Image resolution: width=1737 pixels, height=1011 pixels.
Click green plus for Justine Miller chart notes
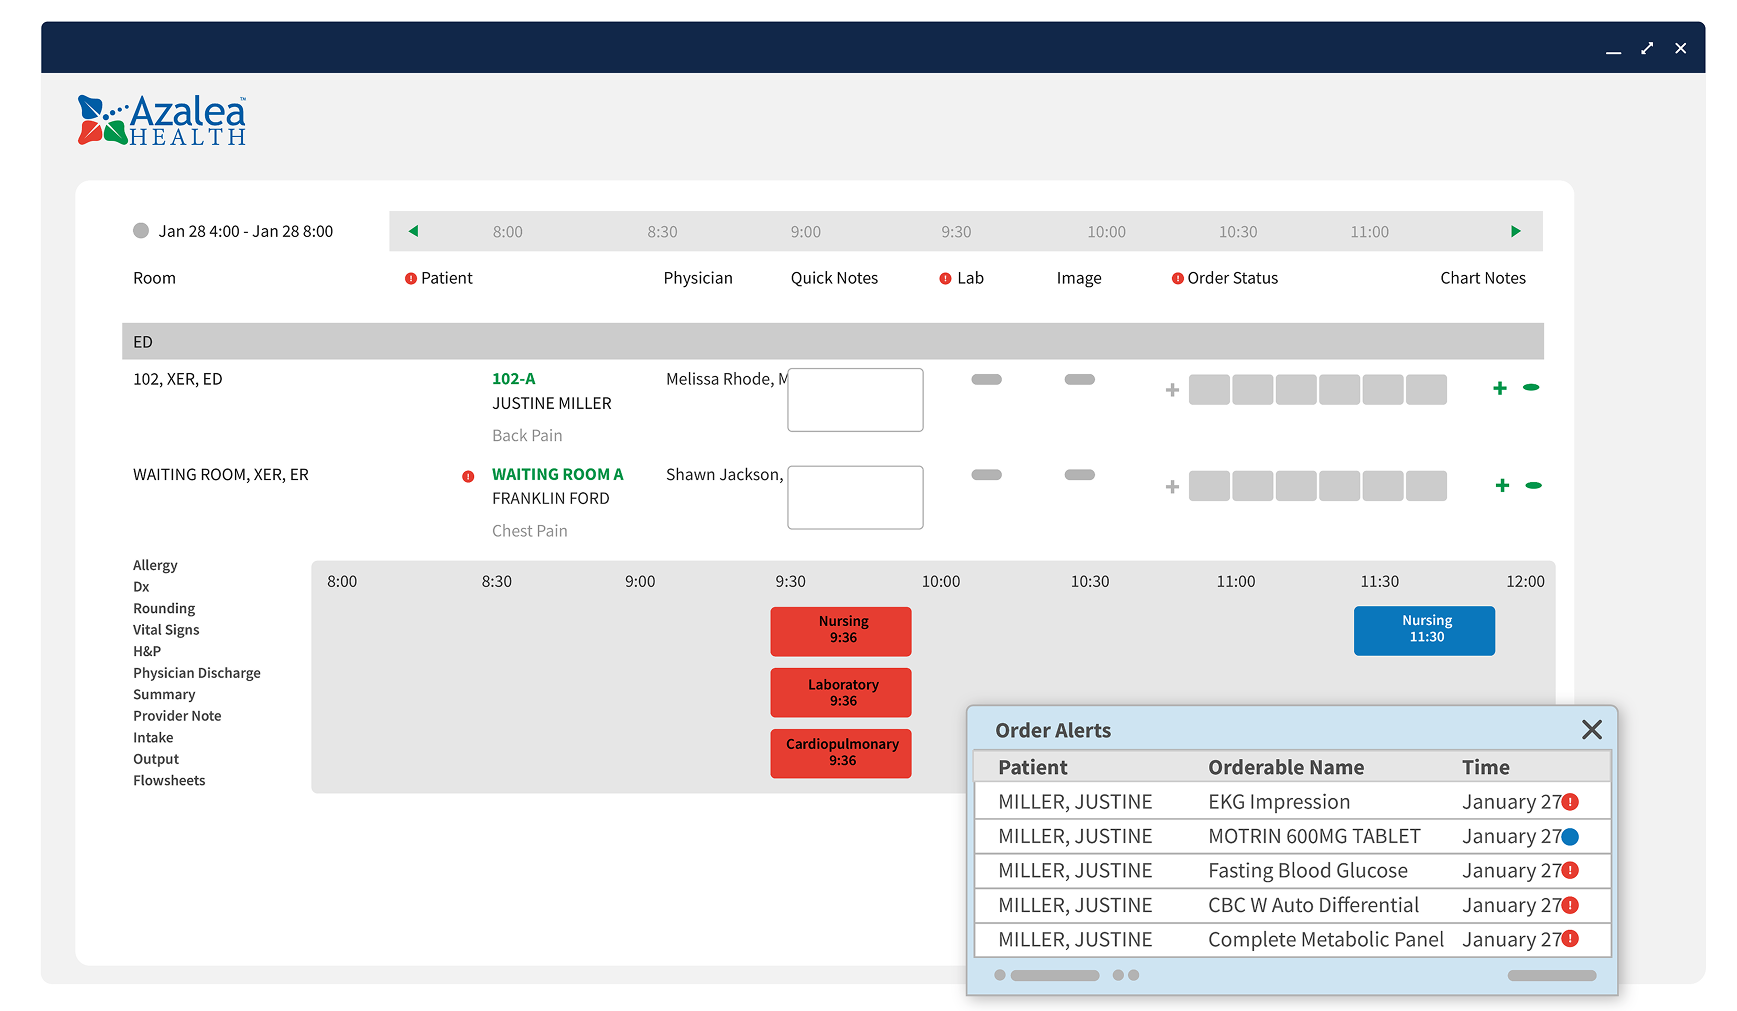click(1499, 388)
